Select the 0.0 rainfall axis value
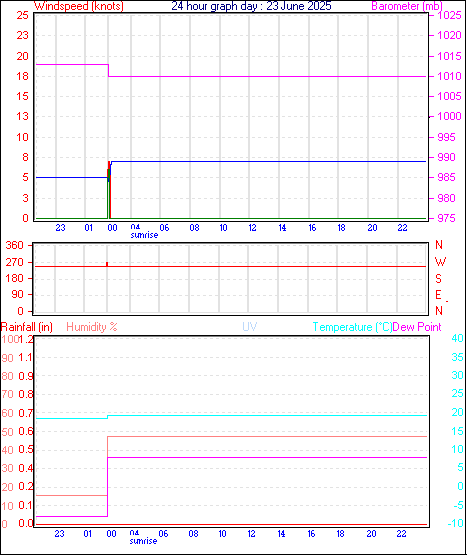The image size is (467, 559). pyautogui.click(x=26, y=524)
